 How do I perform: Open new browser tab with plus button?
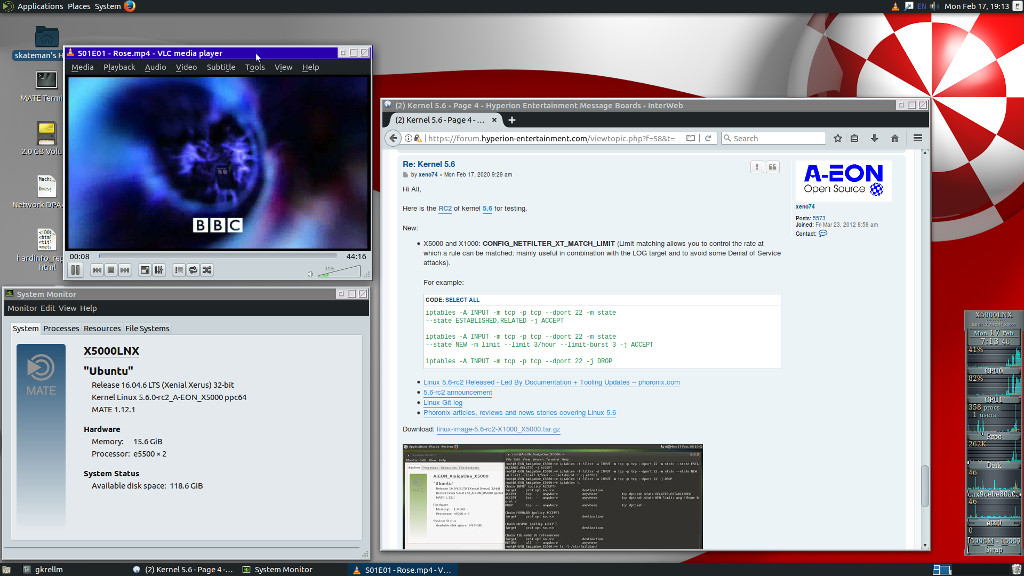pos(512,120)
